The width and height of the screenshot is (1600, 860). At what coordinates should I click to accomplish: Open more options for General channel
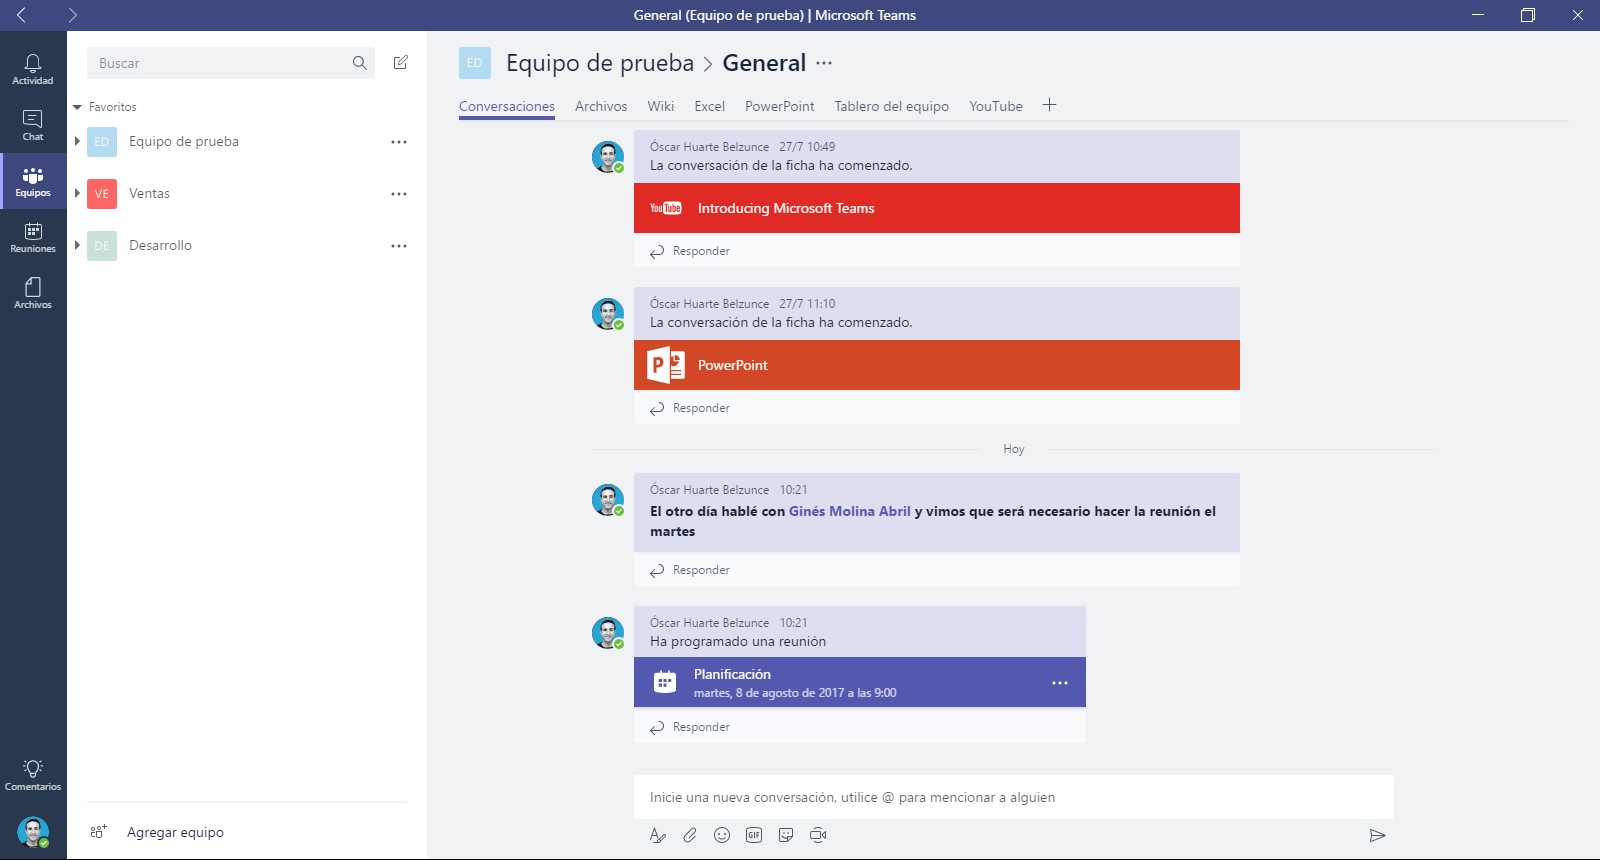(824, 63)
